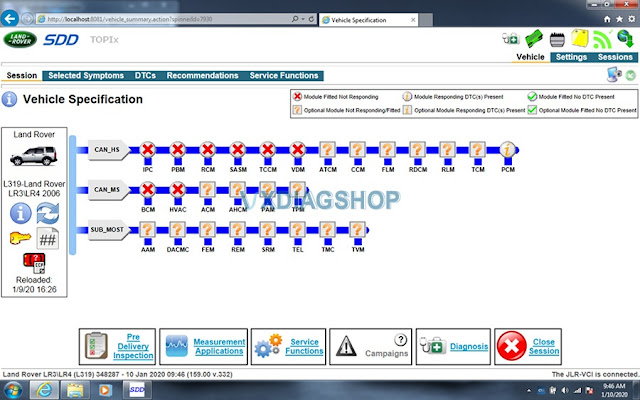Click the TVM module icon
This screenshot has width=640, height=400.
click(358, 230)
